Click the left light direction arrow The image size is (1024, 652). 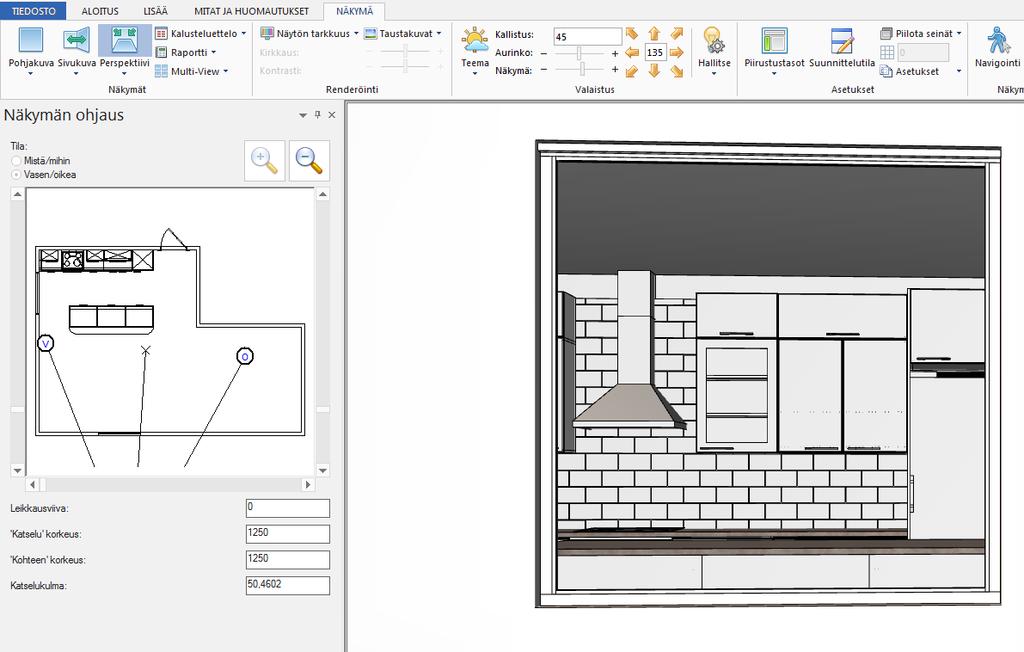[x=632, y=52]
